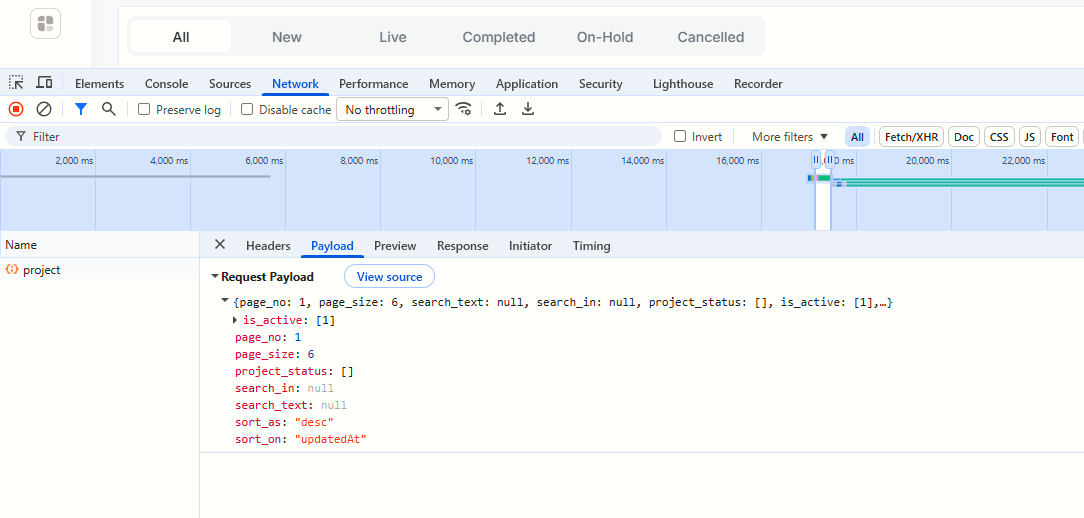Screen dimensions: 1084x518
Task: Clear the network log
Action: click(x=44, y=109)
